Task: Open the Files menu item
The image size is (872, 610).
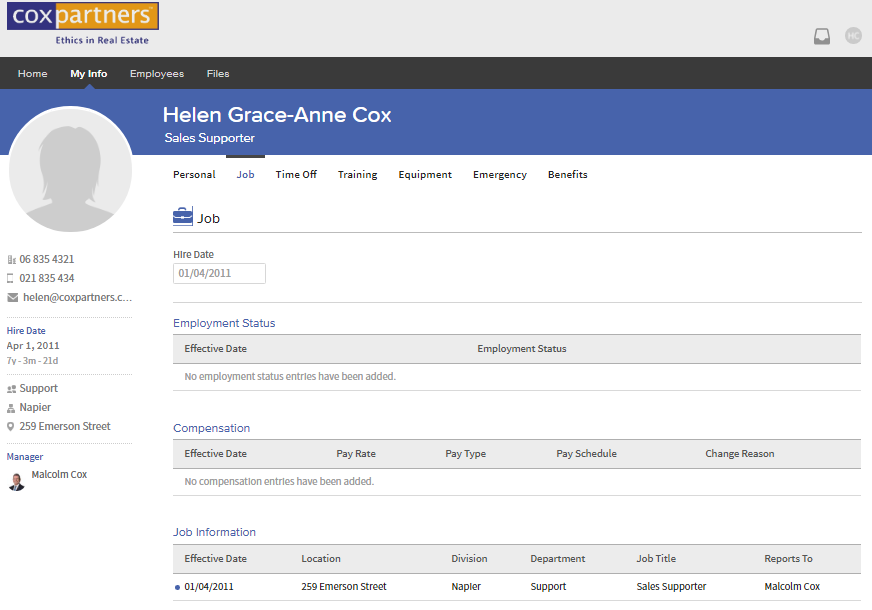Action: [218, 74]
